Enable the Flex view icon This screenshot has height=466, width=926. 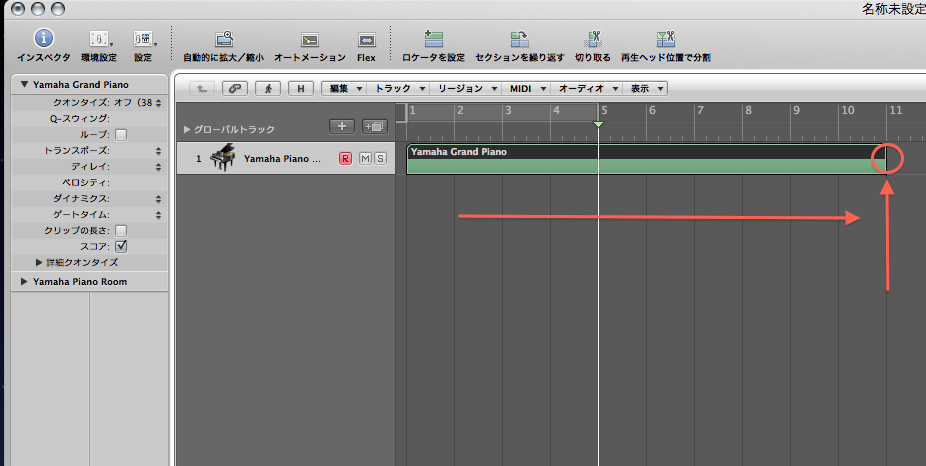[366, 40]
